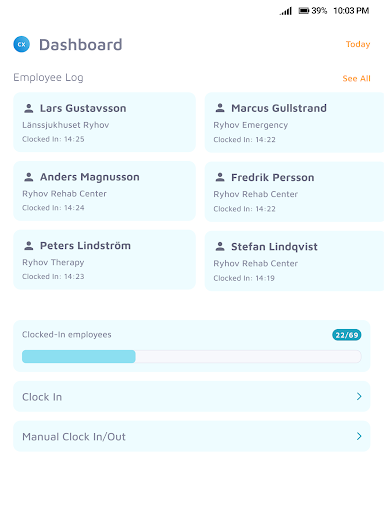Expand the Manual Clock In/Out chevron
Screen dimensions: 384x512
coord(359,436)
